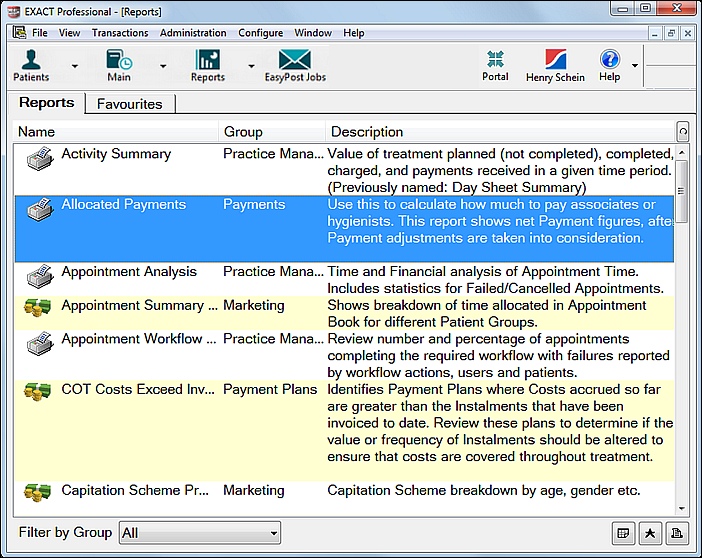Viewport: 702px width, 558px height.
Task: Open EasyPost Jobs envelope icon
Action: tap(295, 65)
